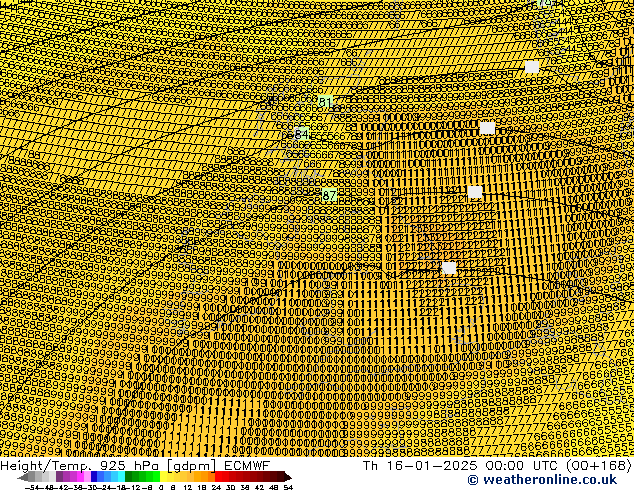This screenshot has width=634, height=490.
Task: Click the highlighted contour label 81
Action: click(325, 102)
